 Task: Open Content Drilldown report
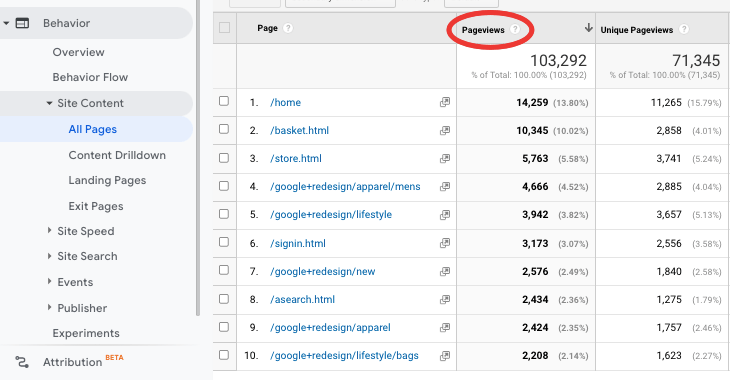[117, 155]
